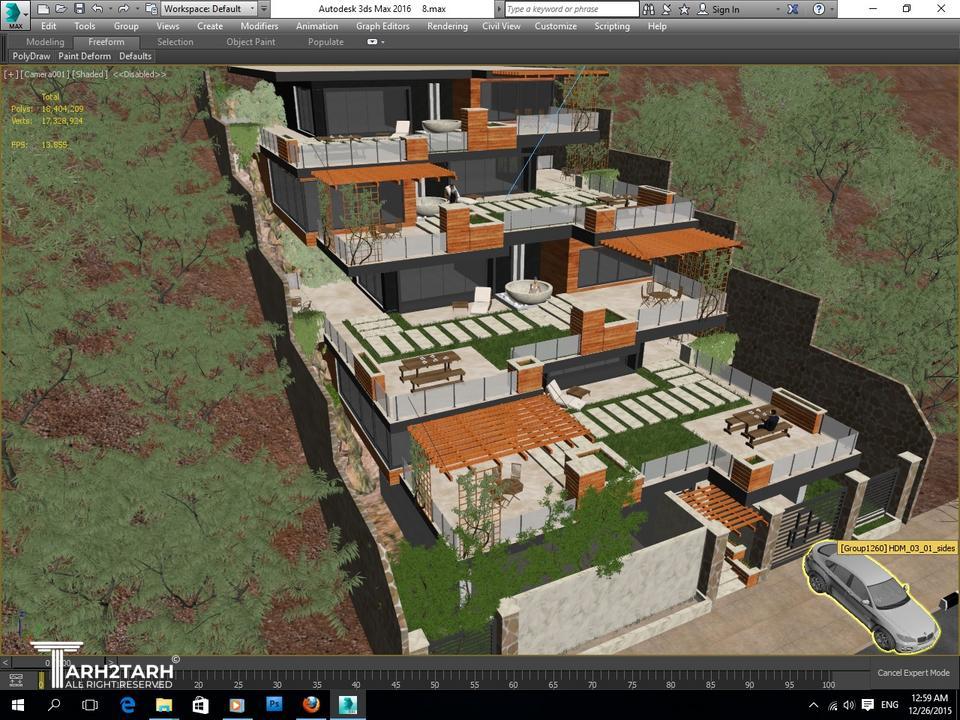
Task: Open the 3ds Max application menu logo
Action: coord(16,15)
